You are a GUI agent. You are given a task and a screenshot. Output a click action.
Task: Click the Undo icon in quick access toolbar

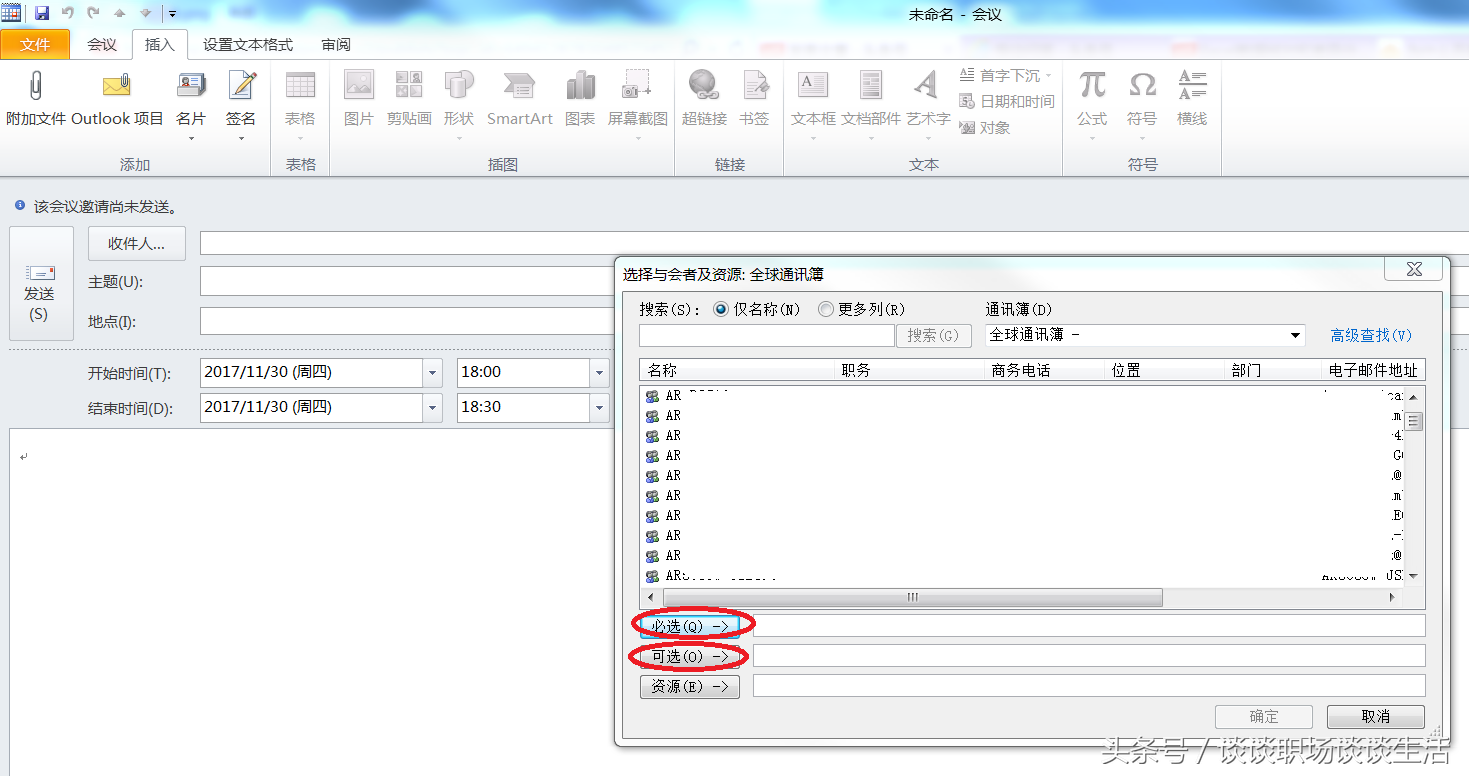pos(68,13)
